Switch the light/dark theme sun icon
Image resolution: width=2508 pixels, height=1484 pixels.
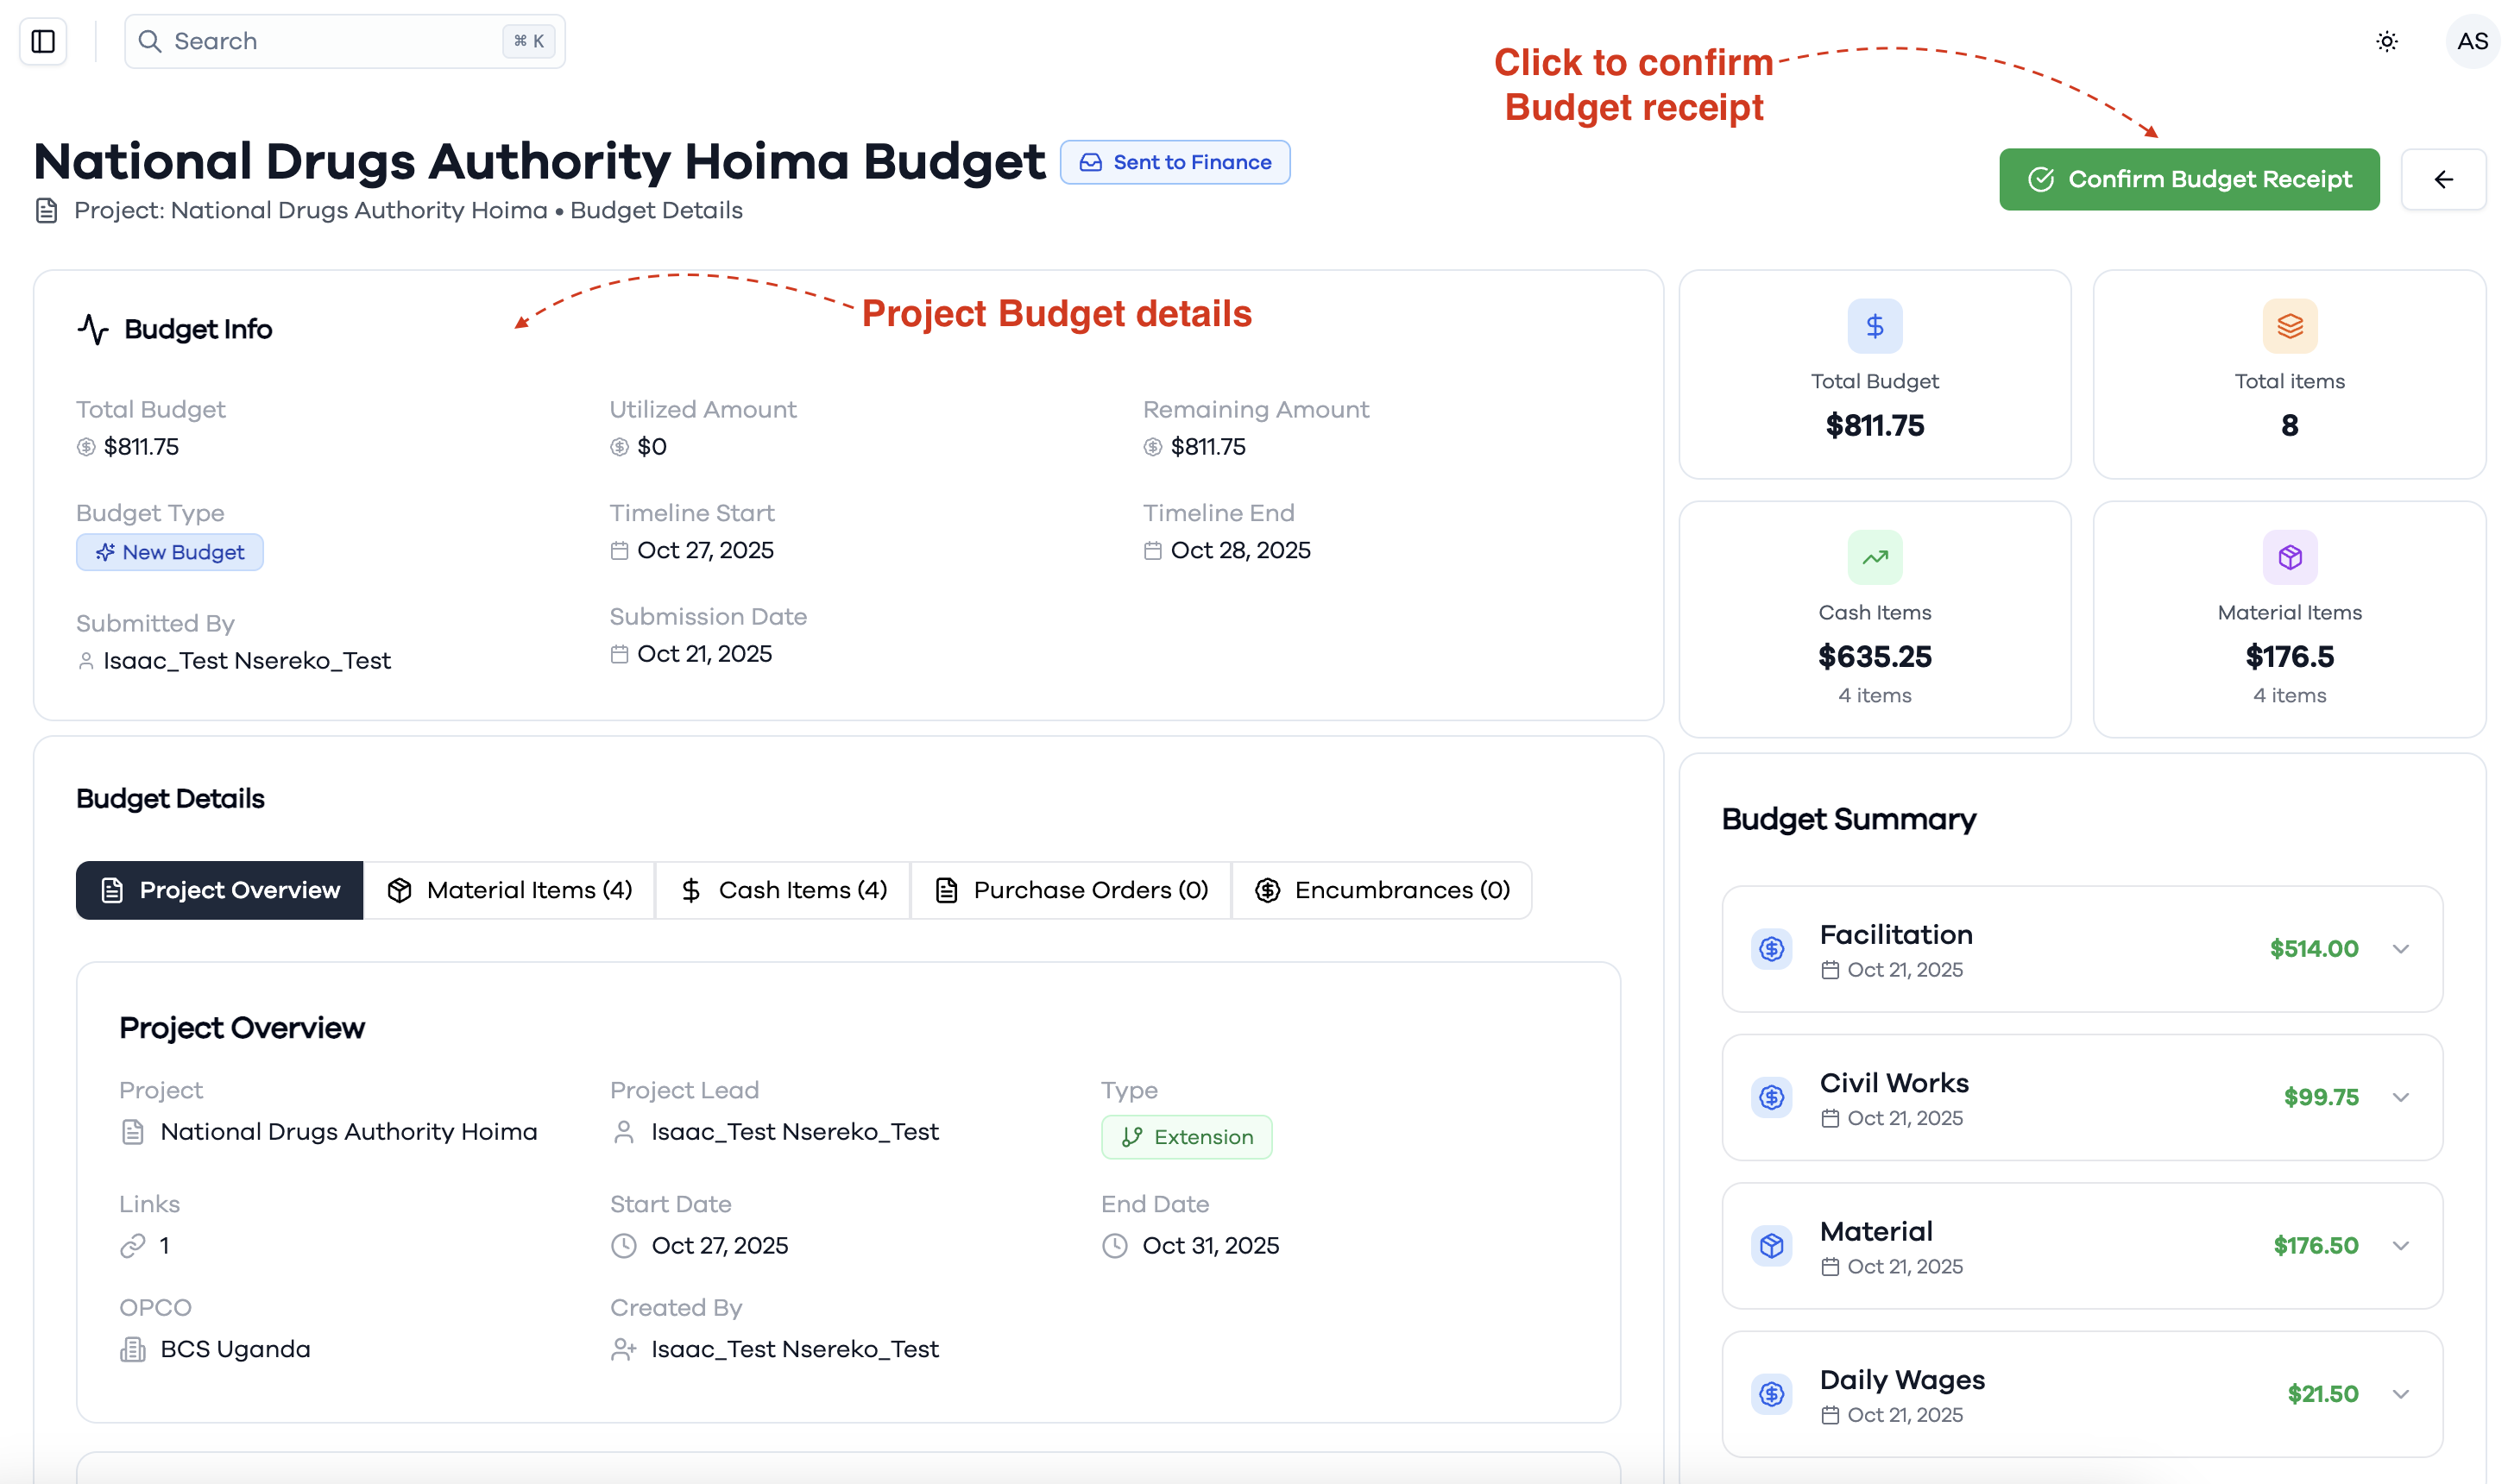click(x=2386, y=41)
